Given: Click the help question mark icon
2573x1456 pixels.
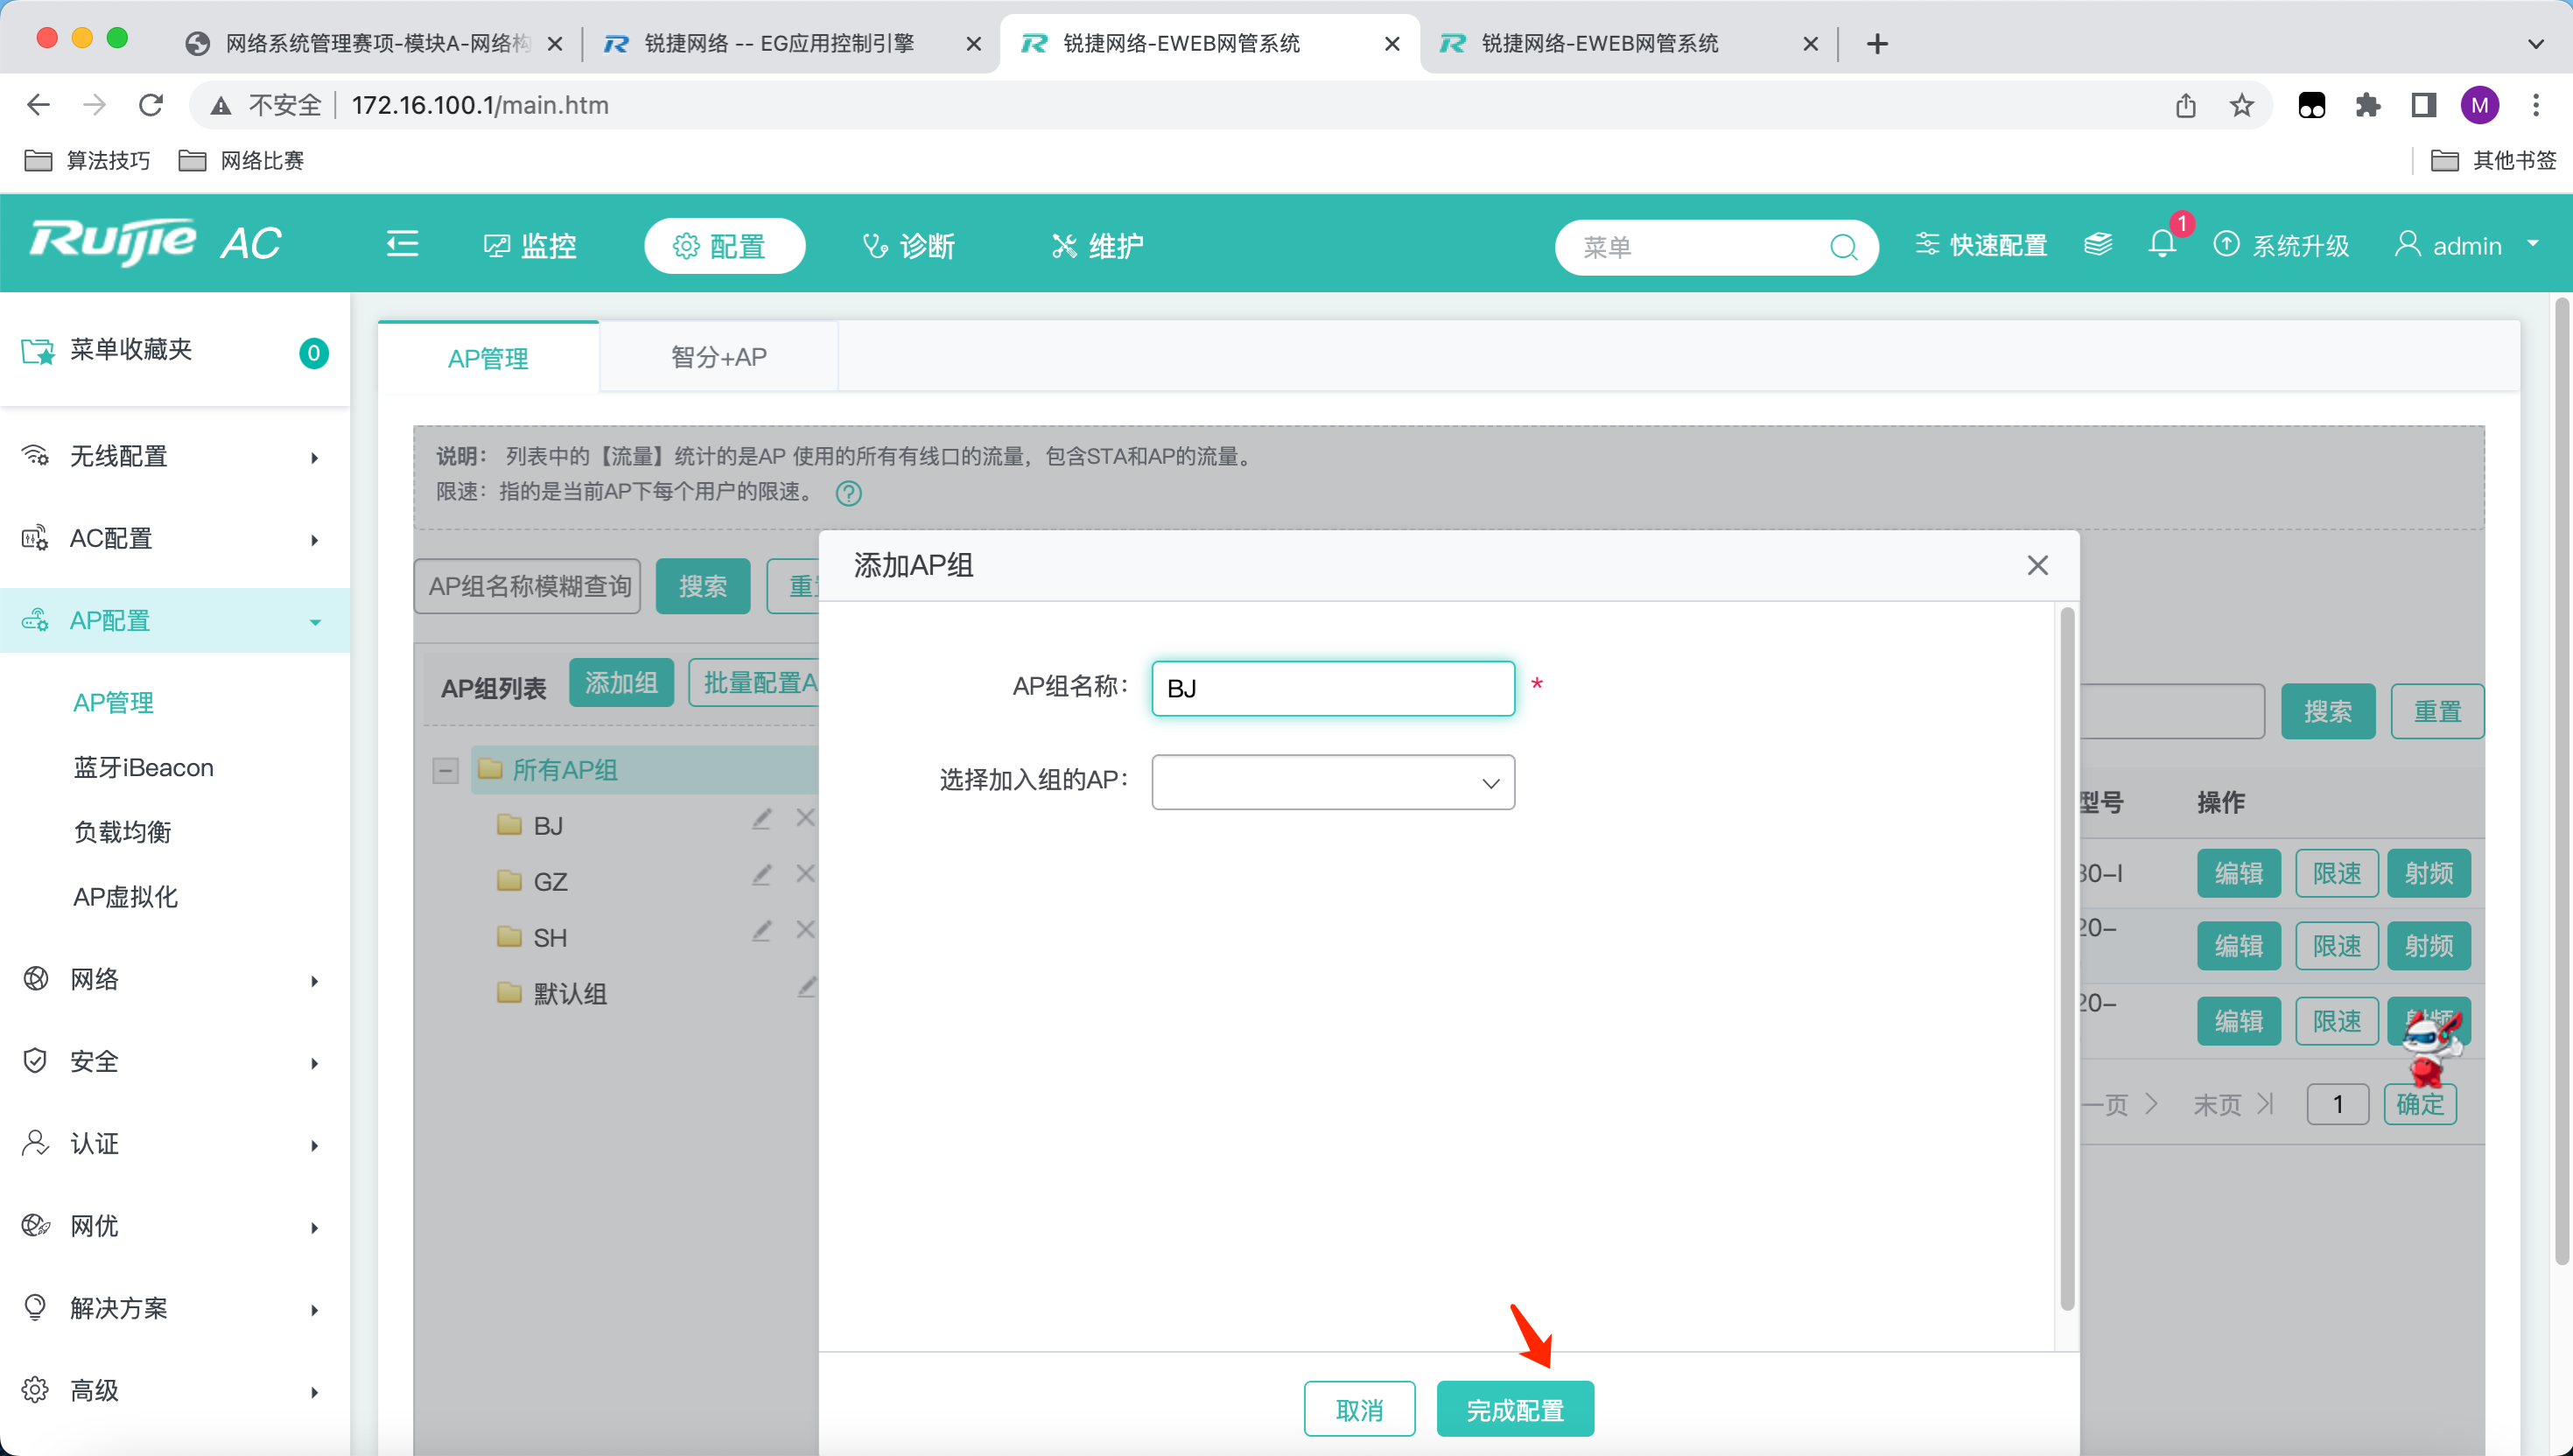Looking at the screenshot, I should click(x=848, y=493).
